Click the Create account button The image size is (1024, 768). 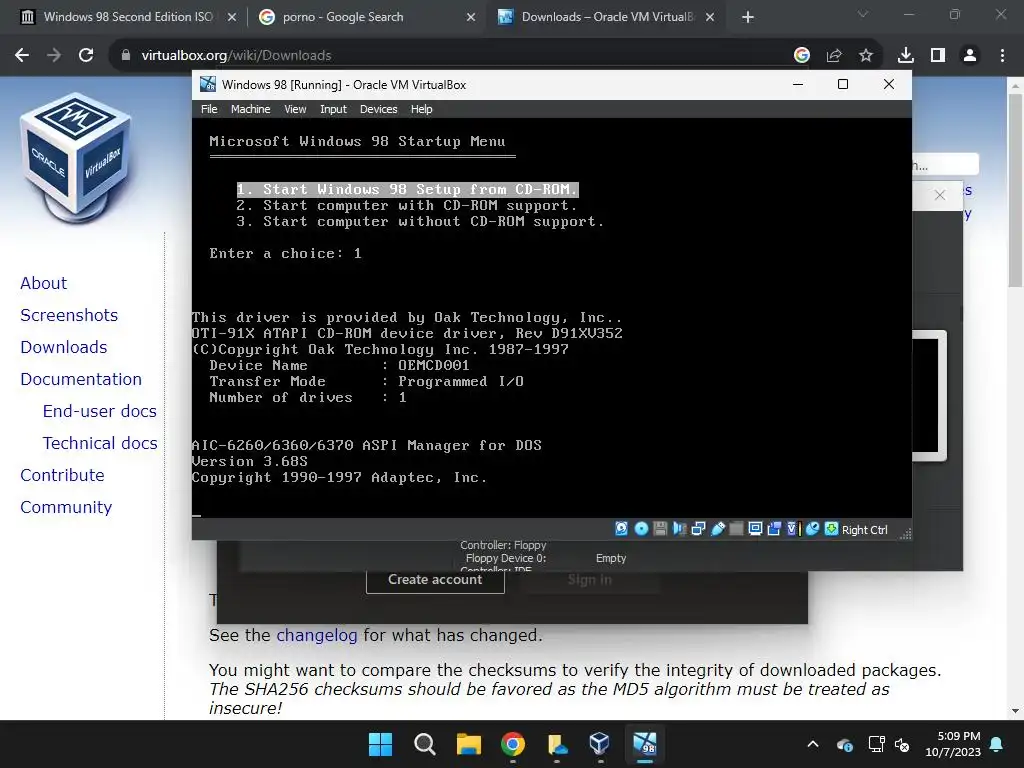tap(435, 579)
